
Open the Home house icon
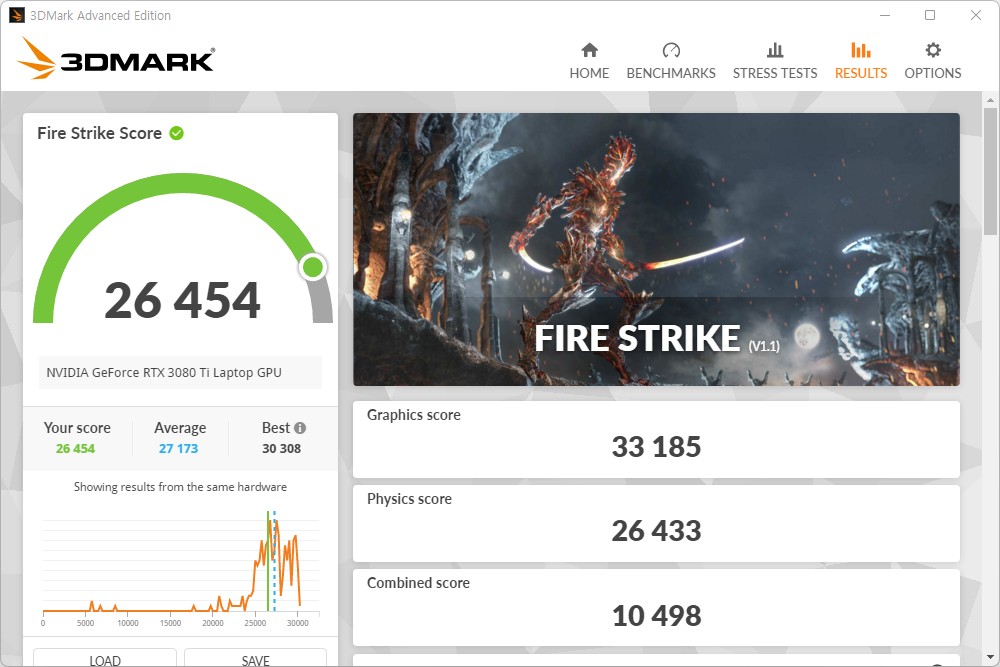tap(589, 50)
